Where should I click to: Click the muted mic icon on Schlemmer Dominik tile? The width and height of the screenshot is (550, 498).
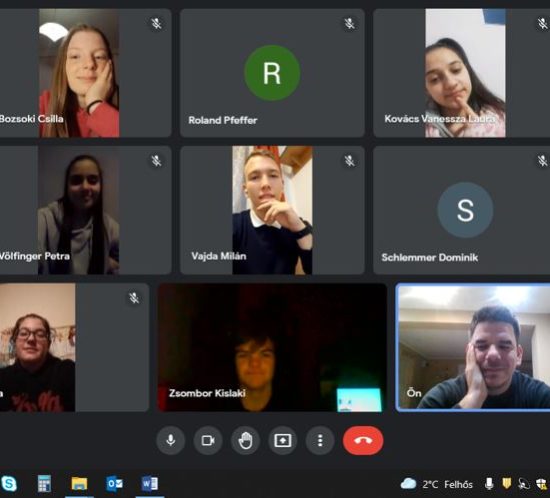pyautogui.click(x=542, y=161)
